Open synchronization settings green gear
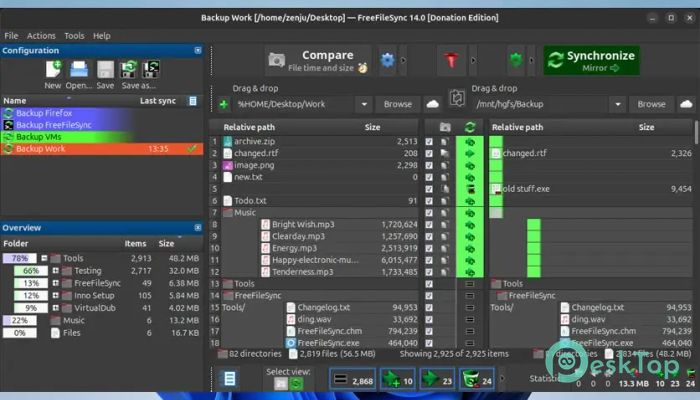 pyautogui.click(x=516, y=60)
